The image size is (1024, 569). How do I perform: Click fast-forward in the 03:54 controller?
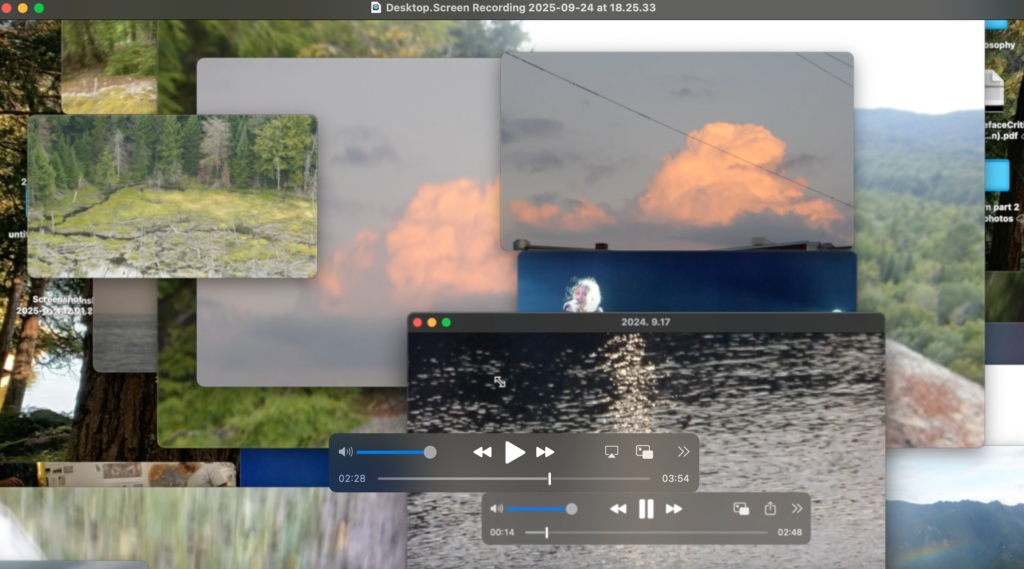(x=545, y=452)
